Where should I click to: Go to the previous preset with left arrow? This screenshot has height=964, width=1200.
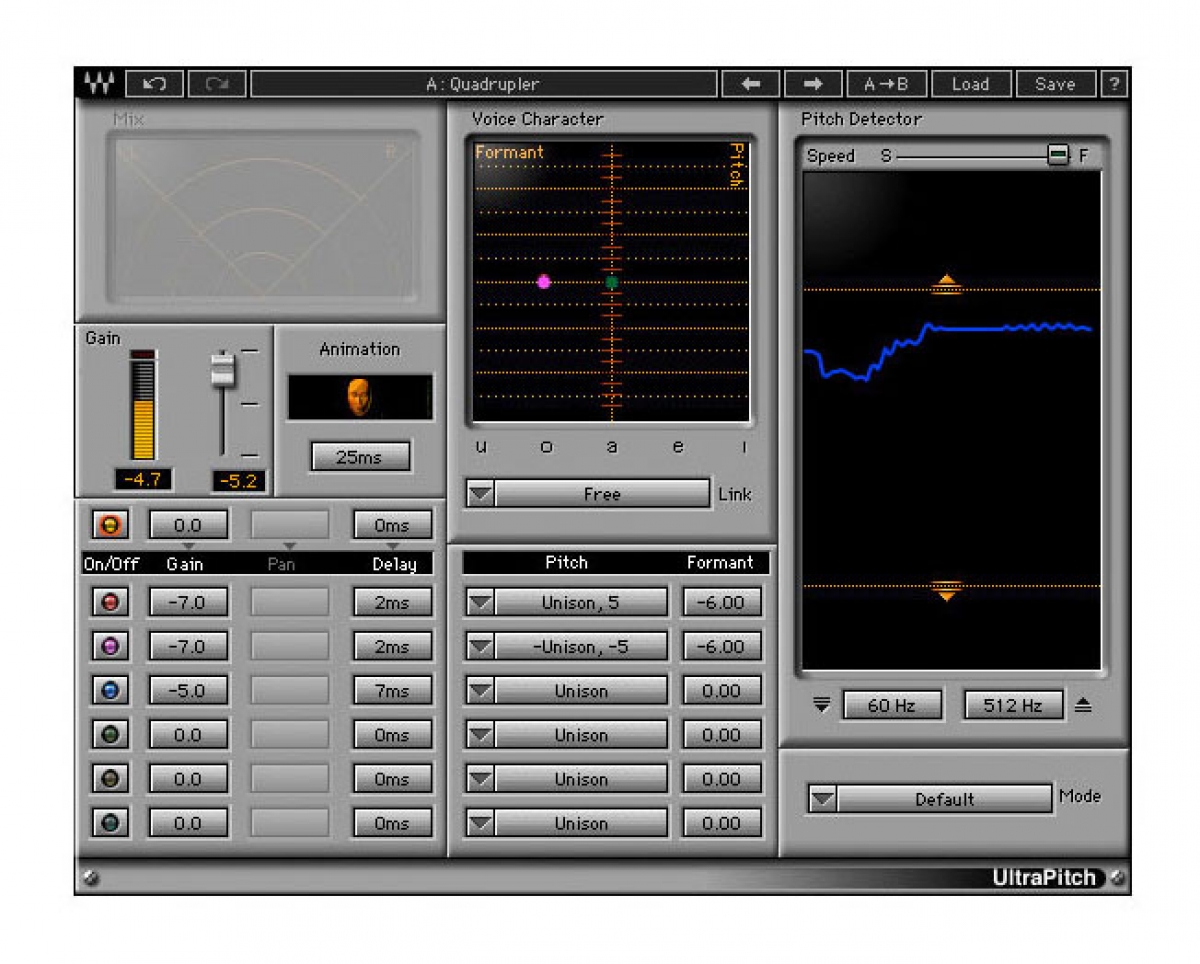tap(751, 84)
